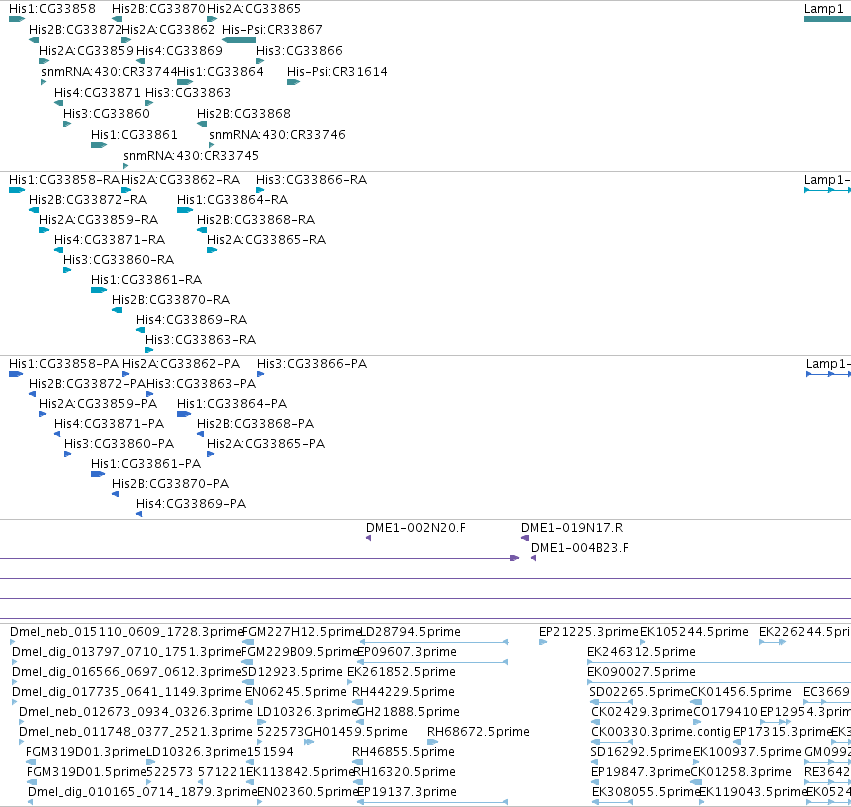Select the DME1-002N20.F BAC end label
This screenshot has width=851, height=807.
coord(416,528)
